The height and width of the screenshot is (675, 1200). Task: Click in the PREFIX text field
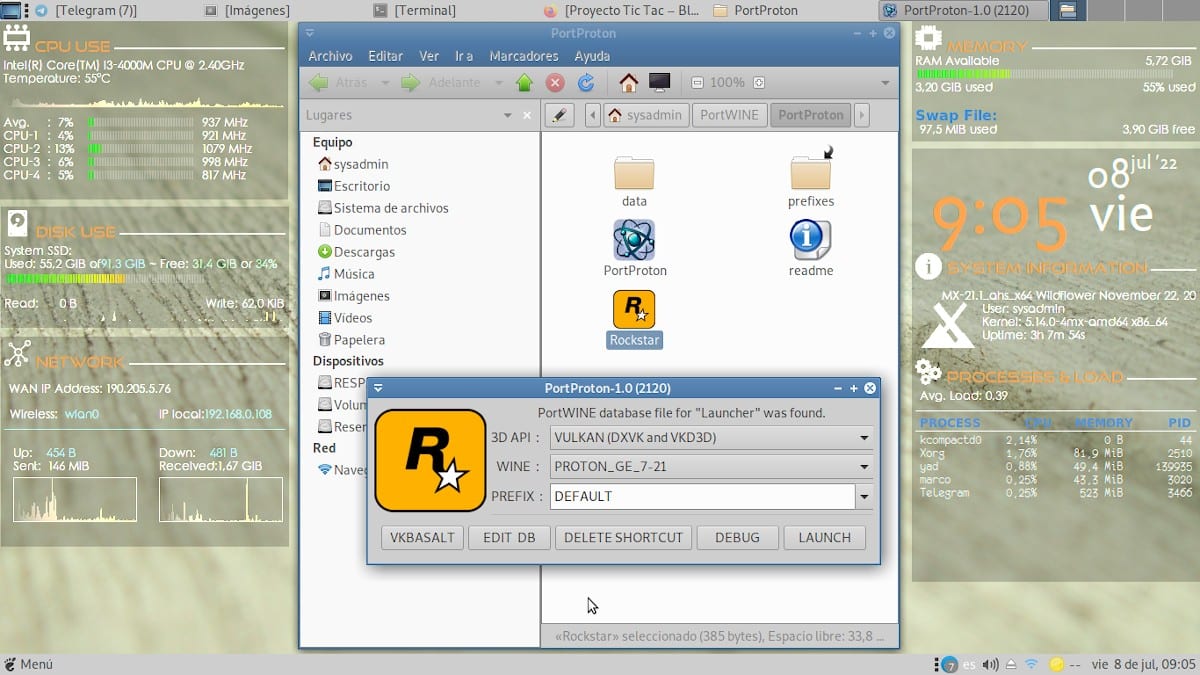(700, 497)
